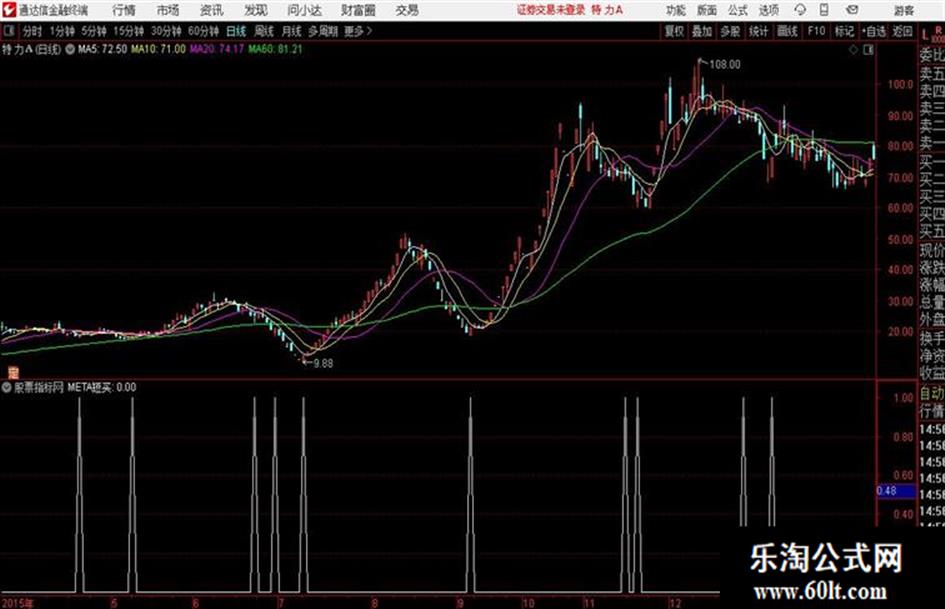The width and height of the screenshot is (945, 609).
Task: Open the envelope messages icon
Action: click(x=852, y=10)
